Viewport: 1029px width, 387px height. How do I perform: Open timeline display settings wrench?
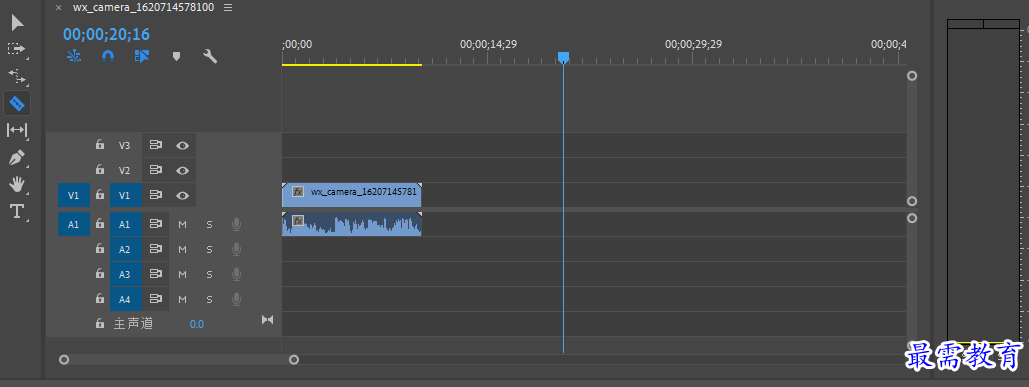(x=210, y=56)
